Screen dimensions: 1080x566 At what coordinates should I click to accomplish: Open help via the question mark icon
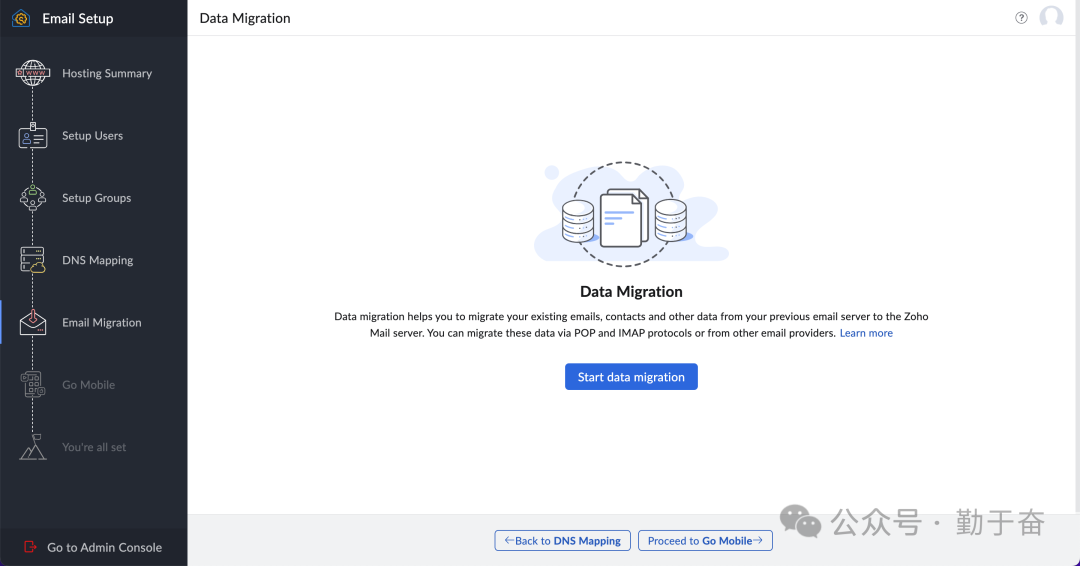tap(1021, 18)
